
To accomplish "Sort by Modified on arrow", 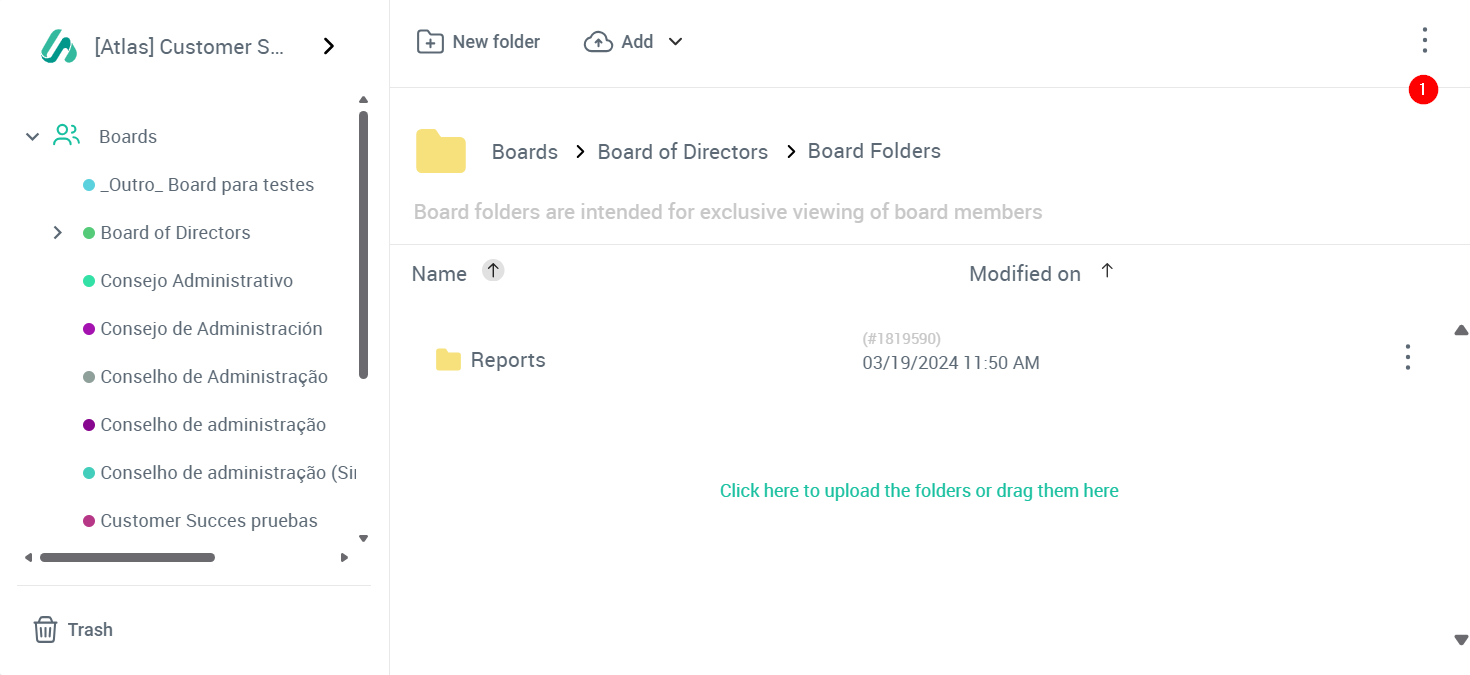I will [x=1107, y=271].
